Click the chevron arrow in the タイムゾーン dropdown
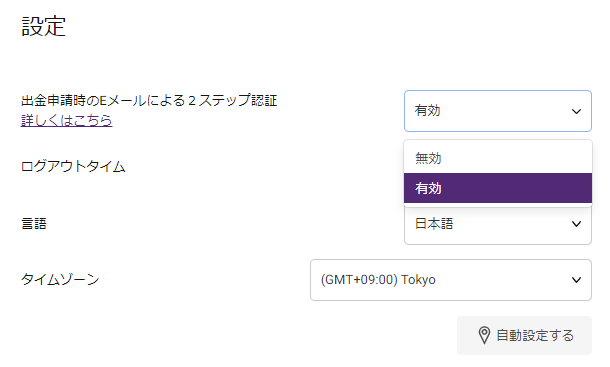 [x=576, y=280]
